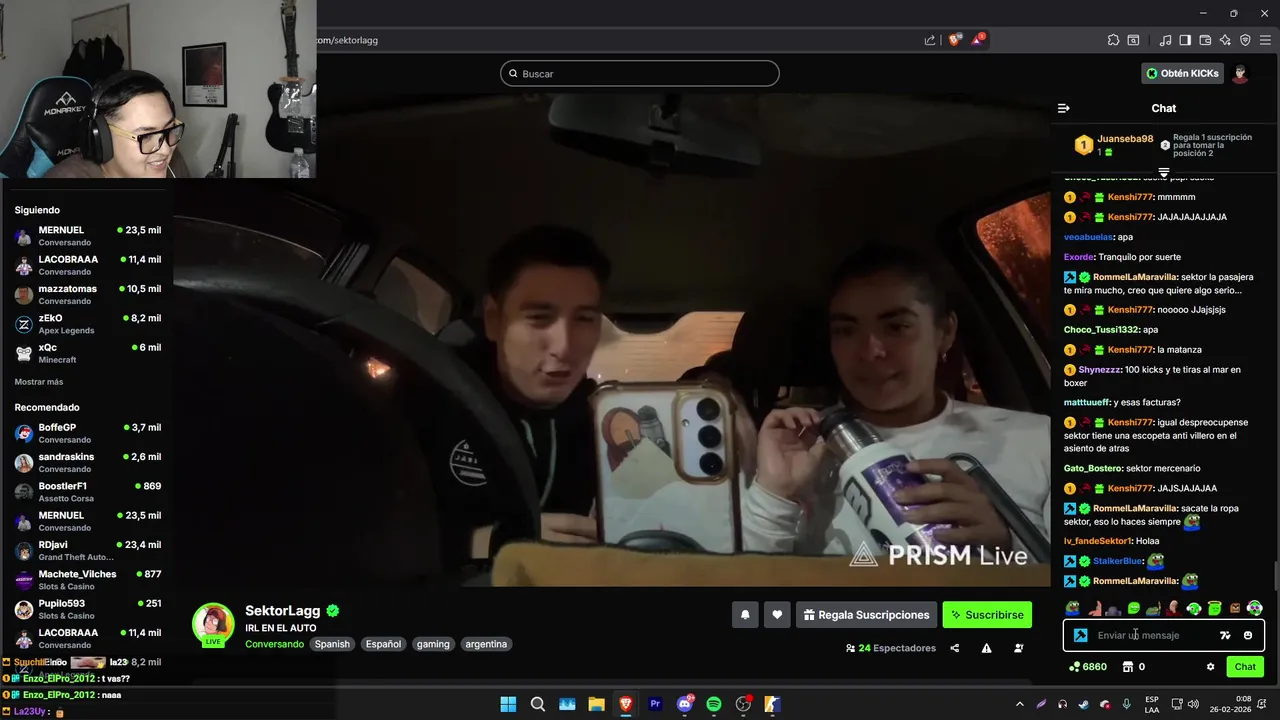Open Windows Start button
This screenshot has height=720, width=1280.
508,704
